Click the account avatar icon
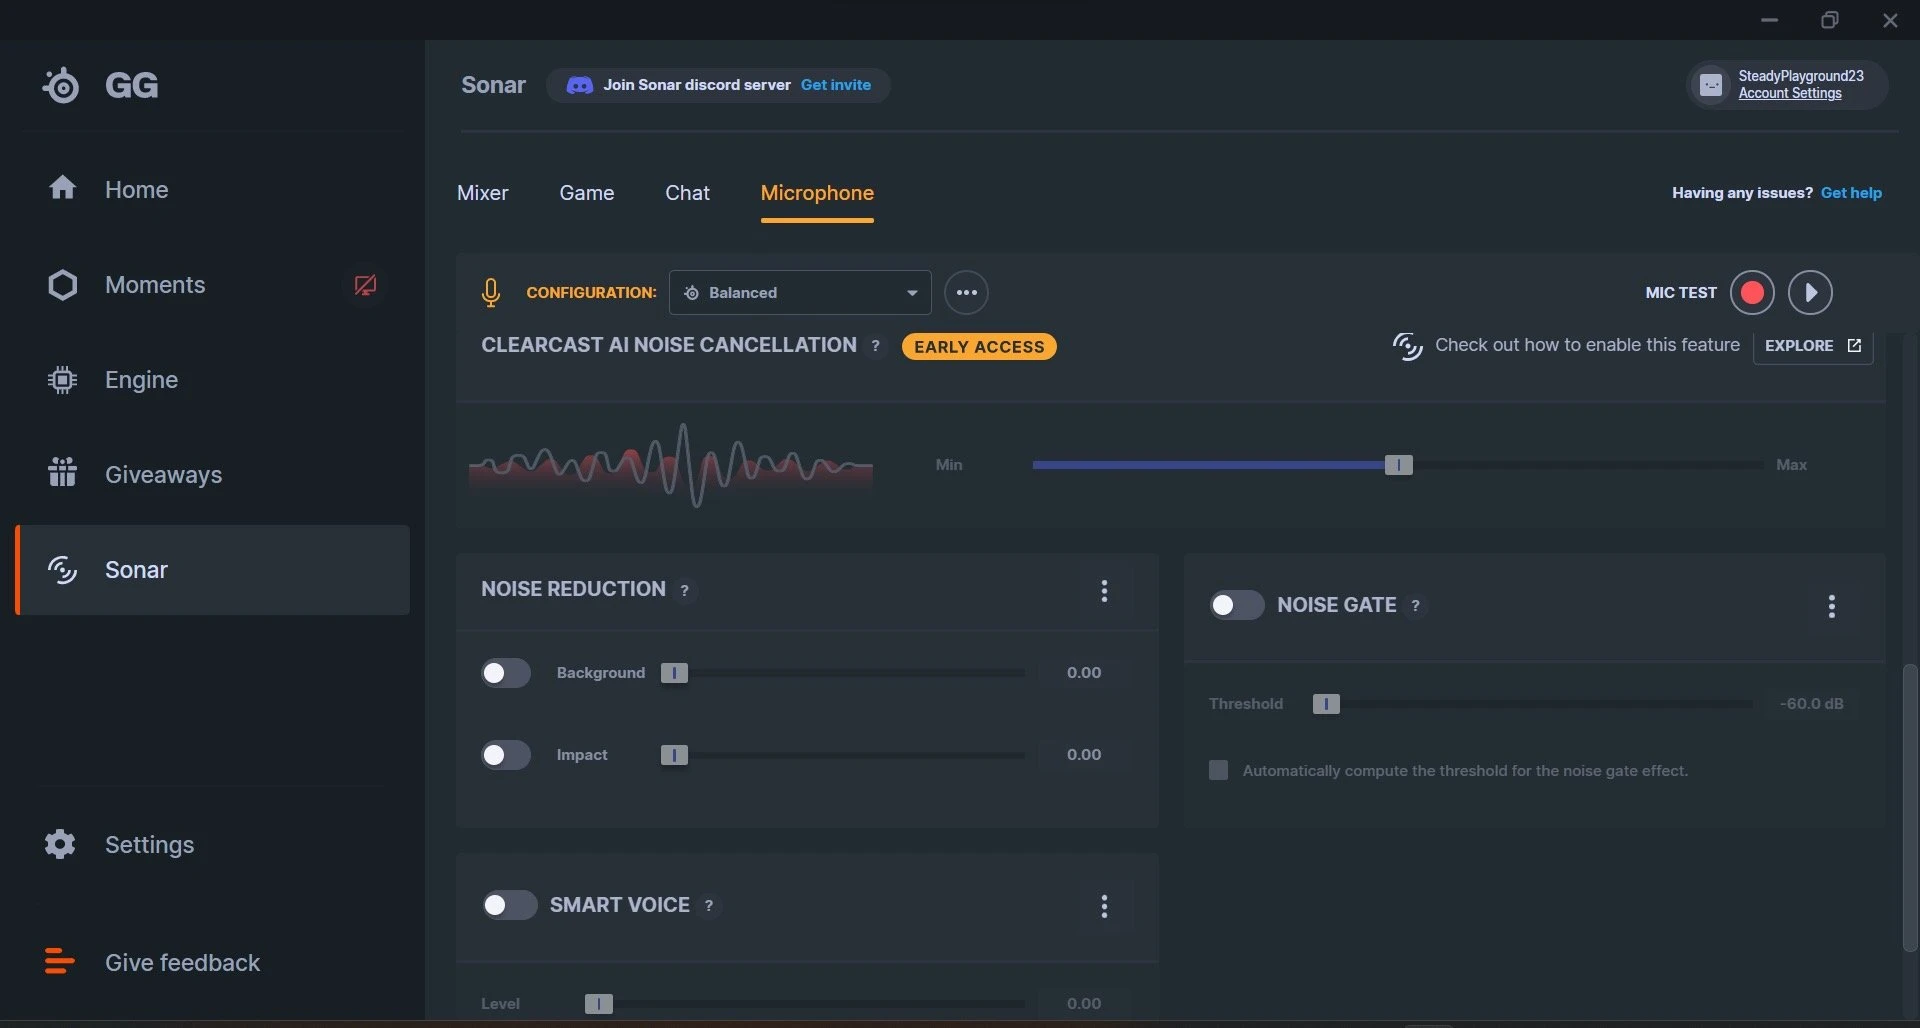Image resolution: width=1920 pixels, height=1028 pixels. [x=1711, y=85]
